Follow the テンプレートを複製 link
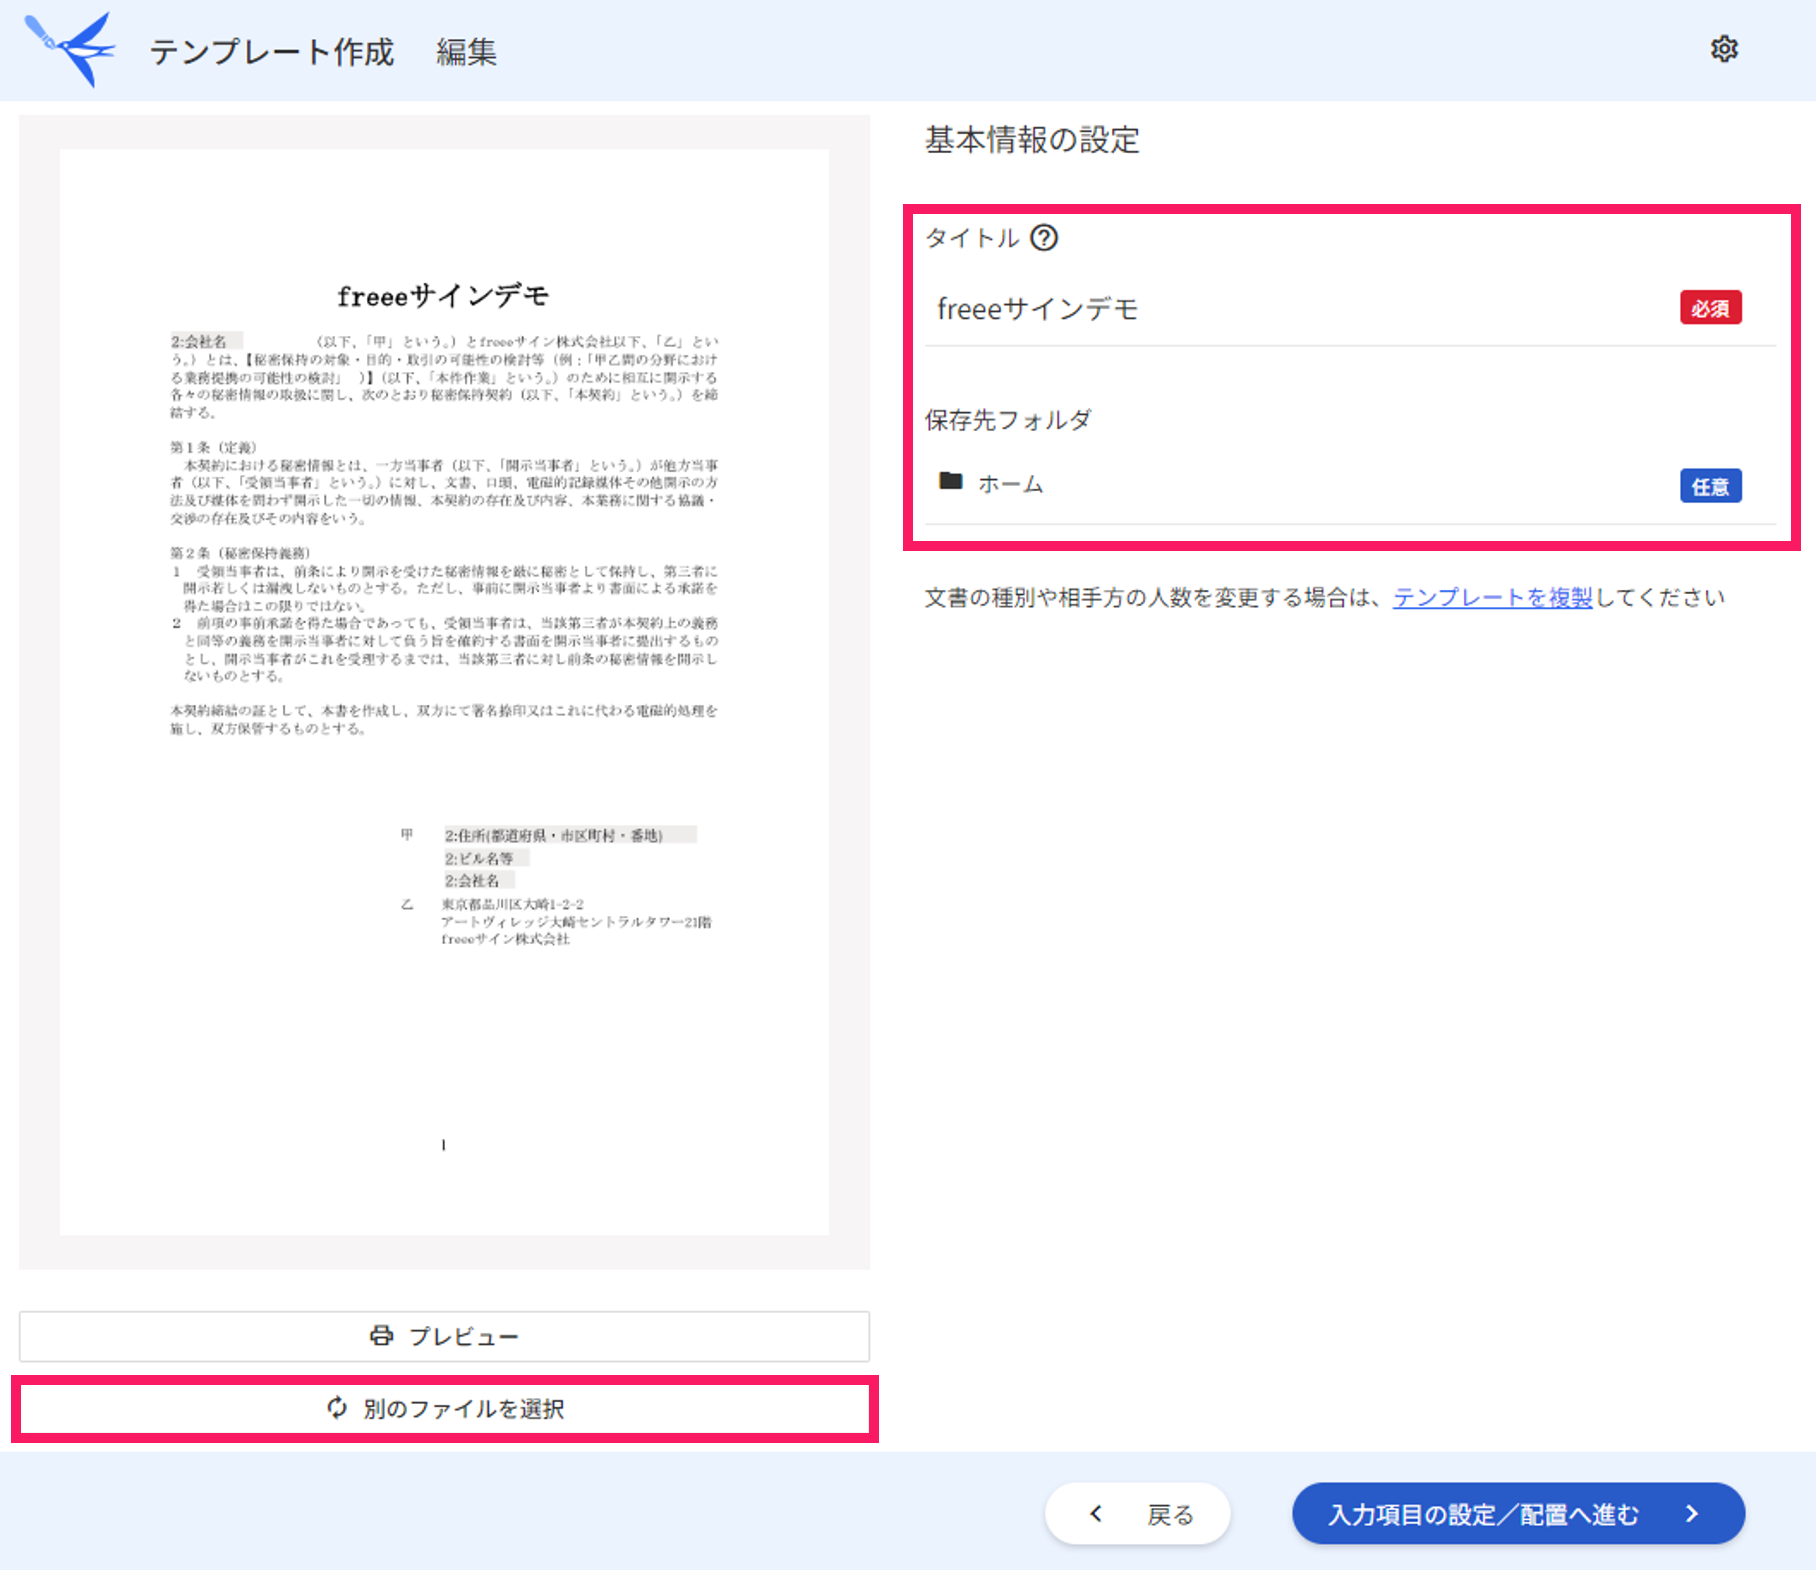 coord(1492,598)
